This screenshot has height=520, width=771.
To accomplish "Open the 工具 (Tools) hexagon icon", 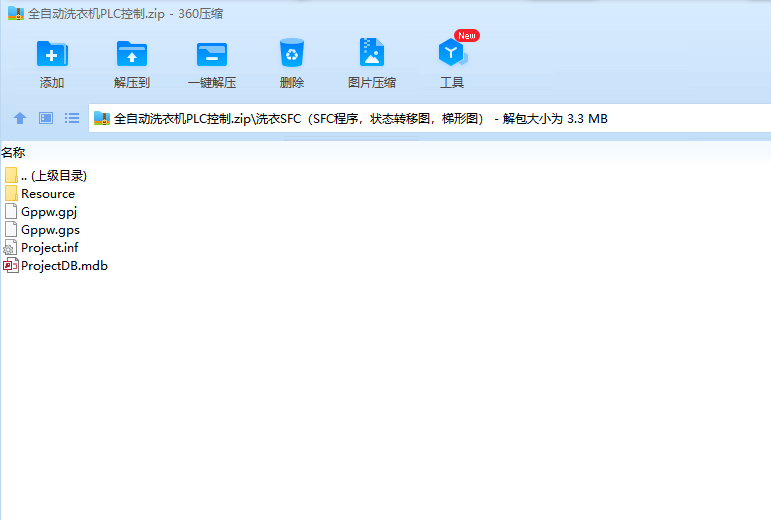I will click(452, 53).
